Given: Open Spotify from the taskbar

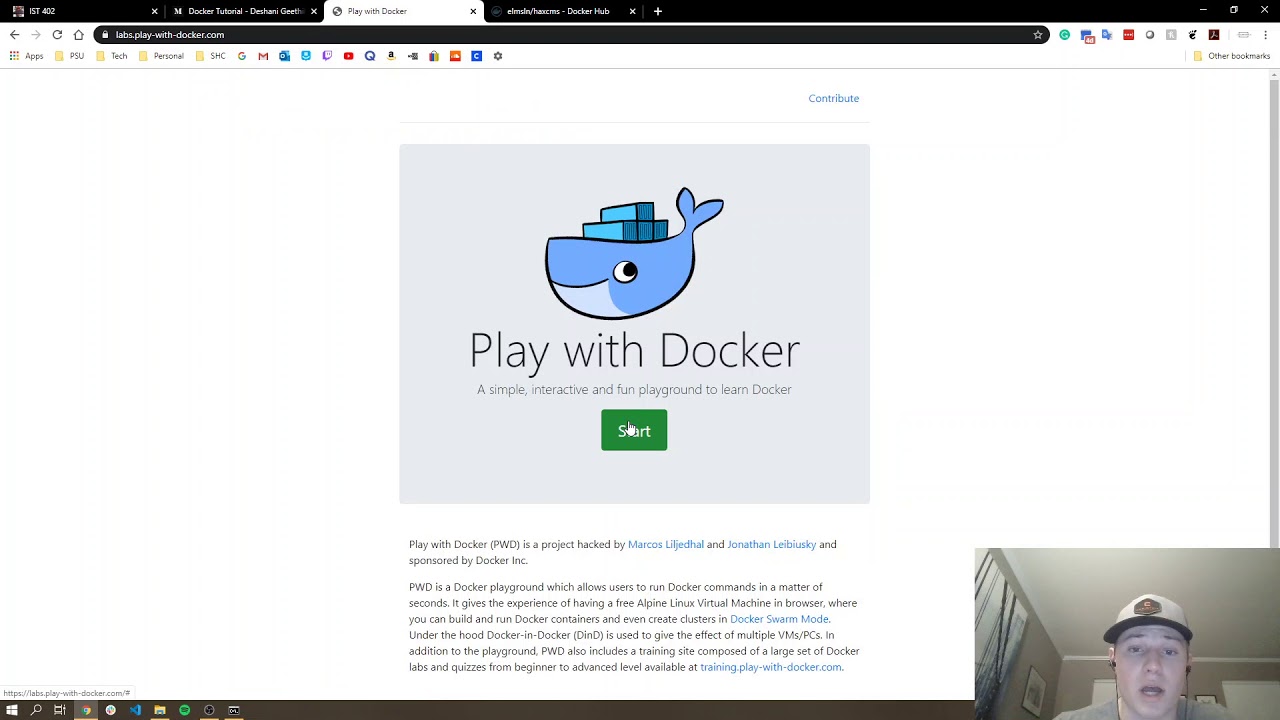Looking at the screenshot, I should tap(184, 710).
